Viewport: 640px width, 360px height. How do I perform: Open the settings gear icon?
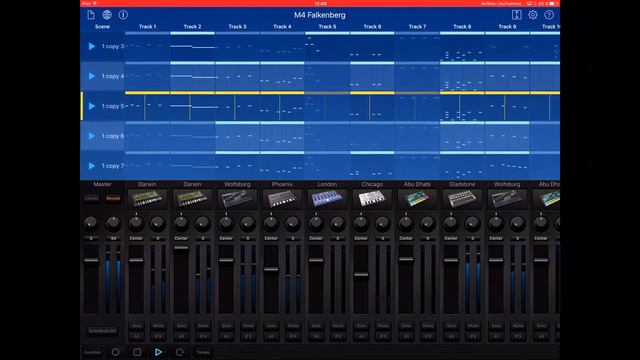(x=533, y=15)
